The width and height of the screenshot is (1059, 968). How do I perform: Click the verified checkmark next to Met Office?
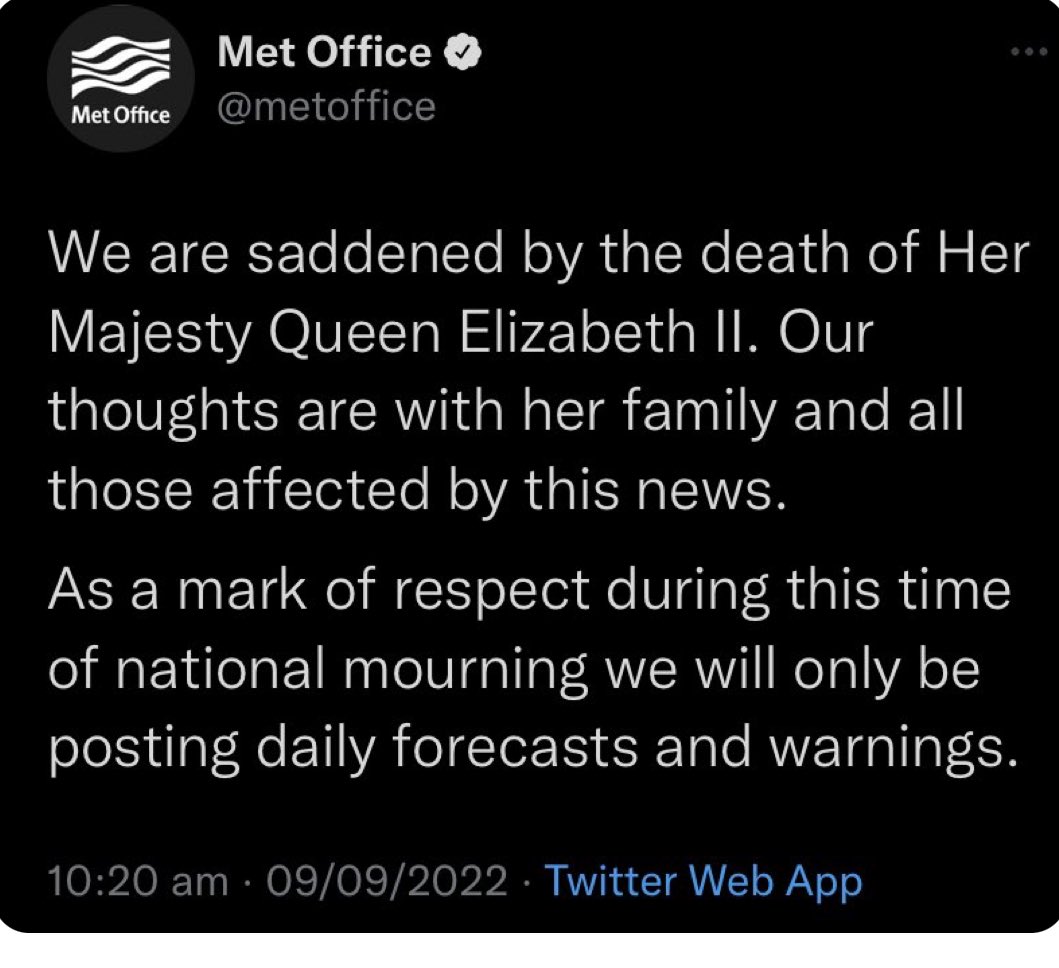[x=464, y=52]
